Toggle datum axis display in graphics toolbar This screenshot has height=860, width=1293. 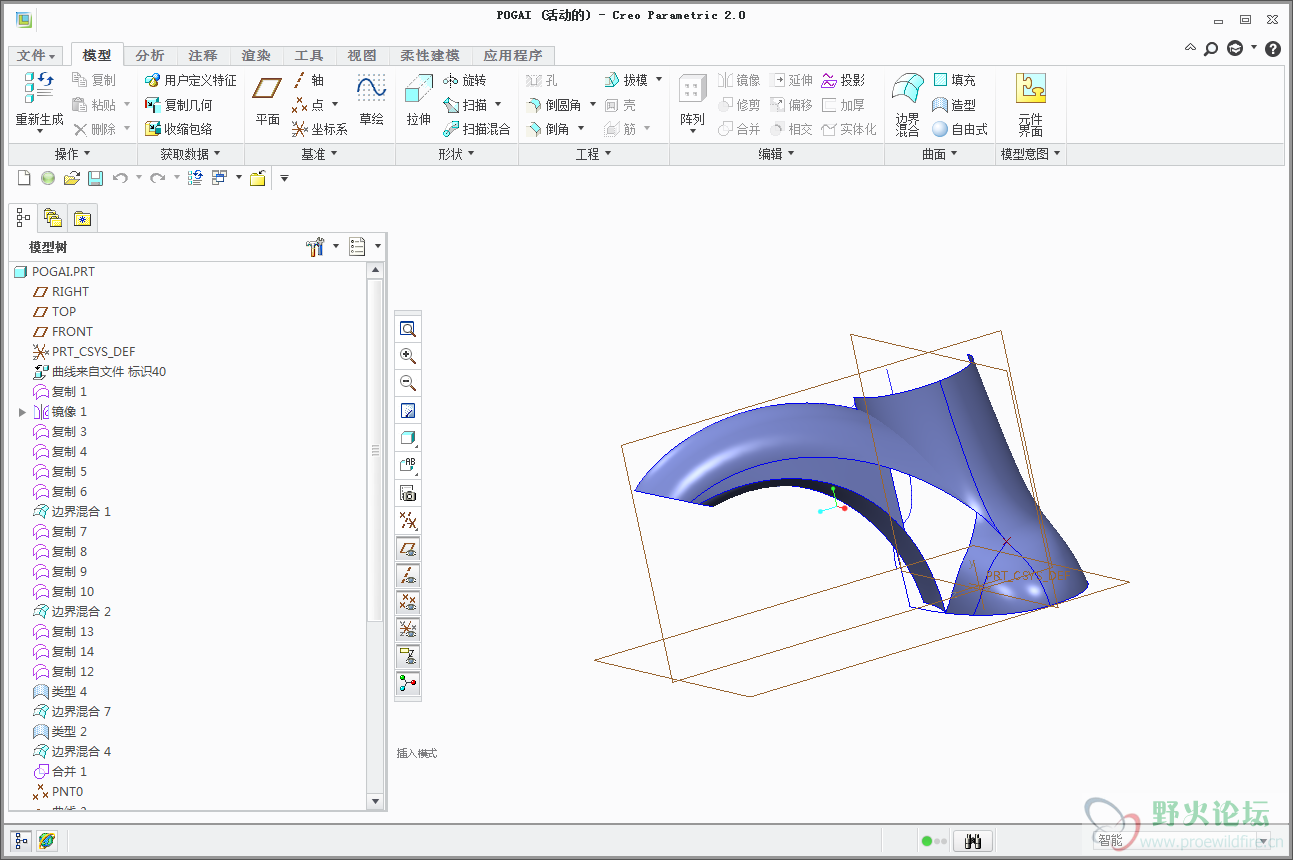click(x=408, y=575)
